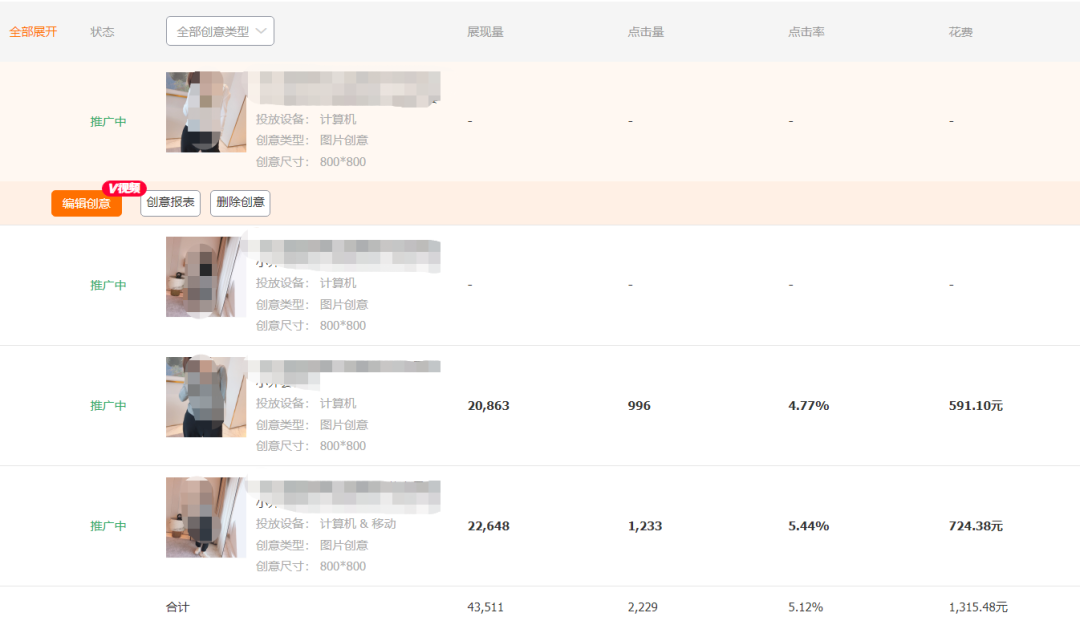Screen dimensions: 1080x629
Task: Click the 状态 column header
Action: [x=102, y=32]
